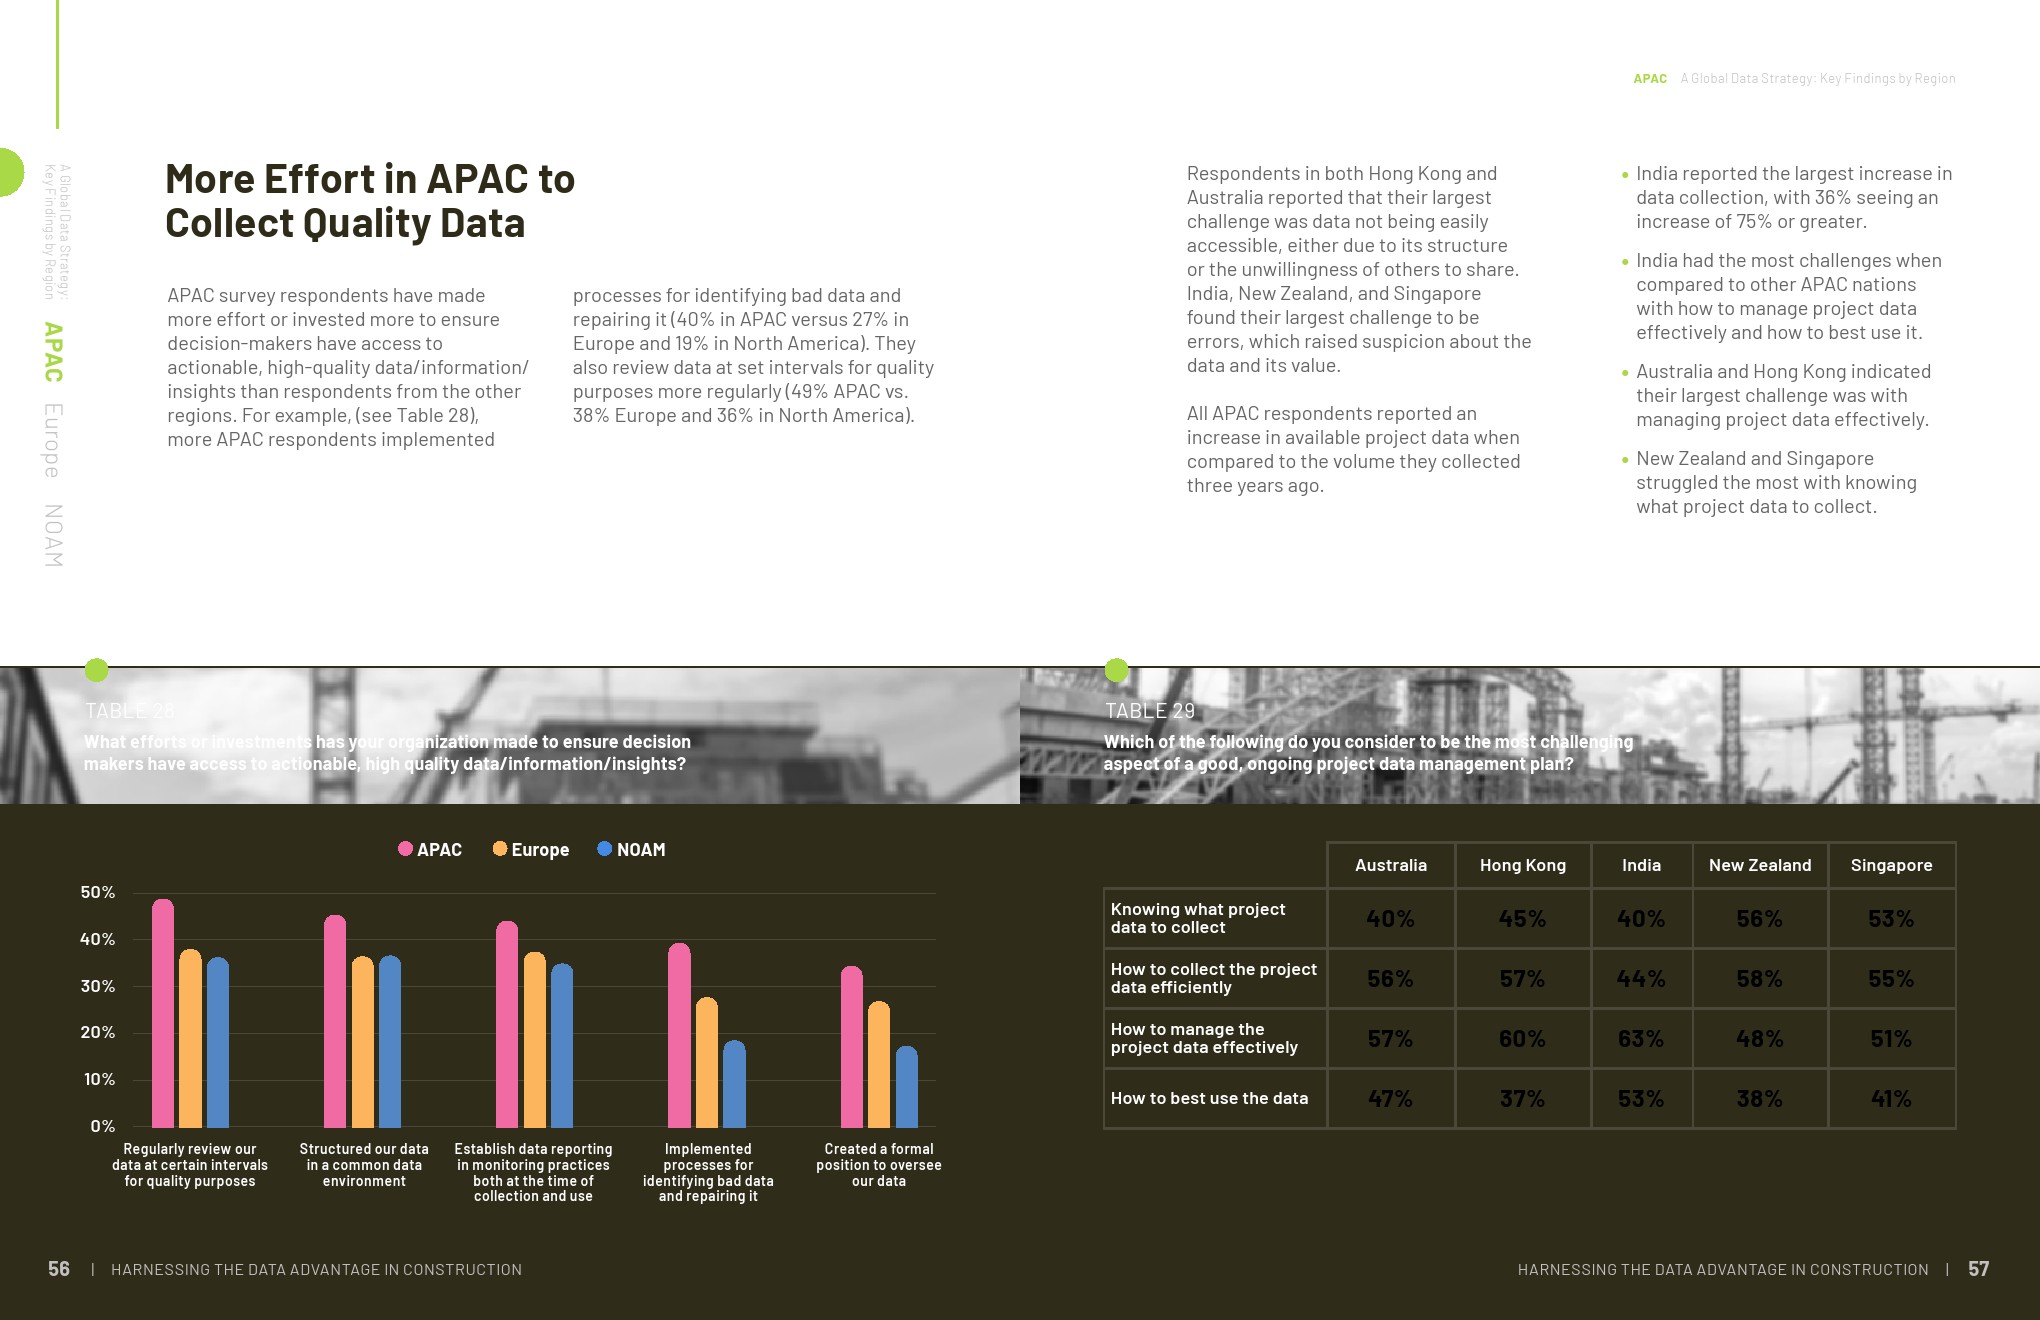
Task: Click the Singapore column header
Action: point(1890,865)
